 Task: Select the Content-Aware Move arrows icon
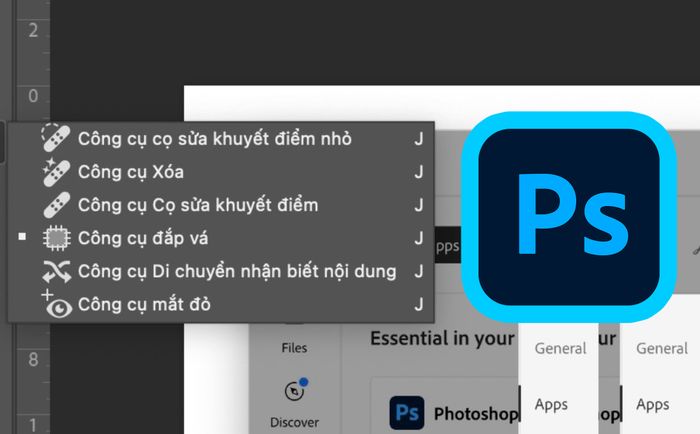pyautogui.click(x=56, y=271)
